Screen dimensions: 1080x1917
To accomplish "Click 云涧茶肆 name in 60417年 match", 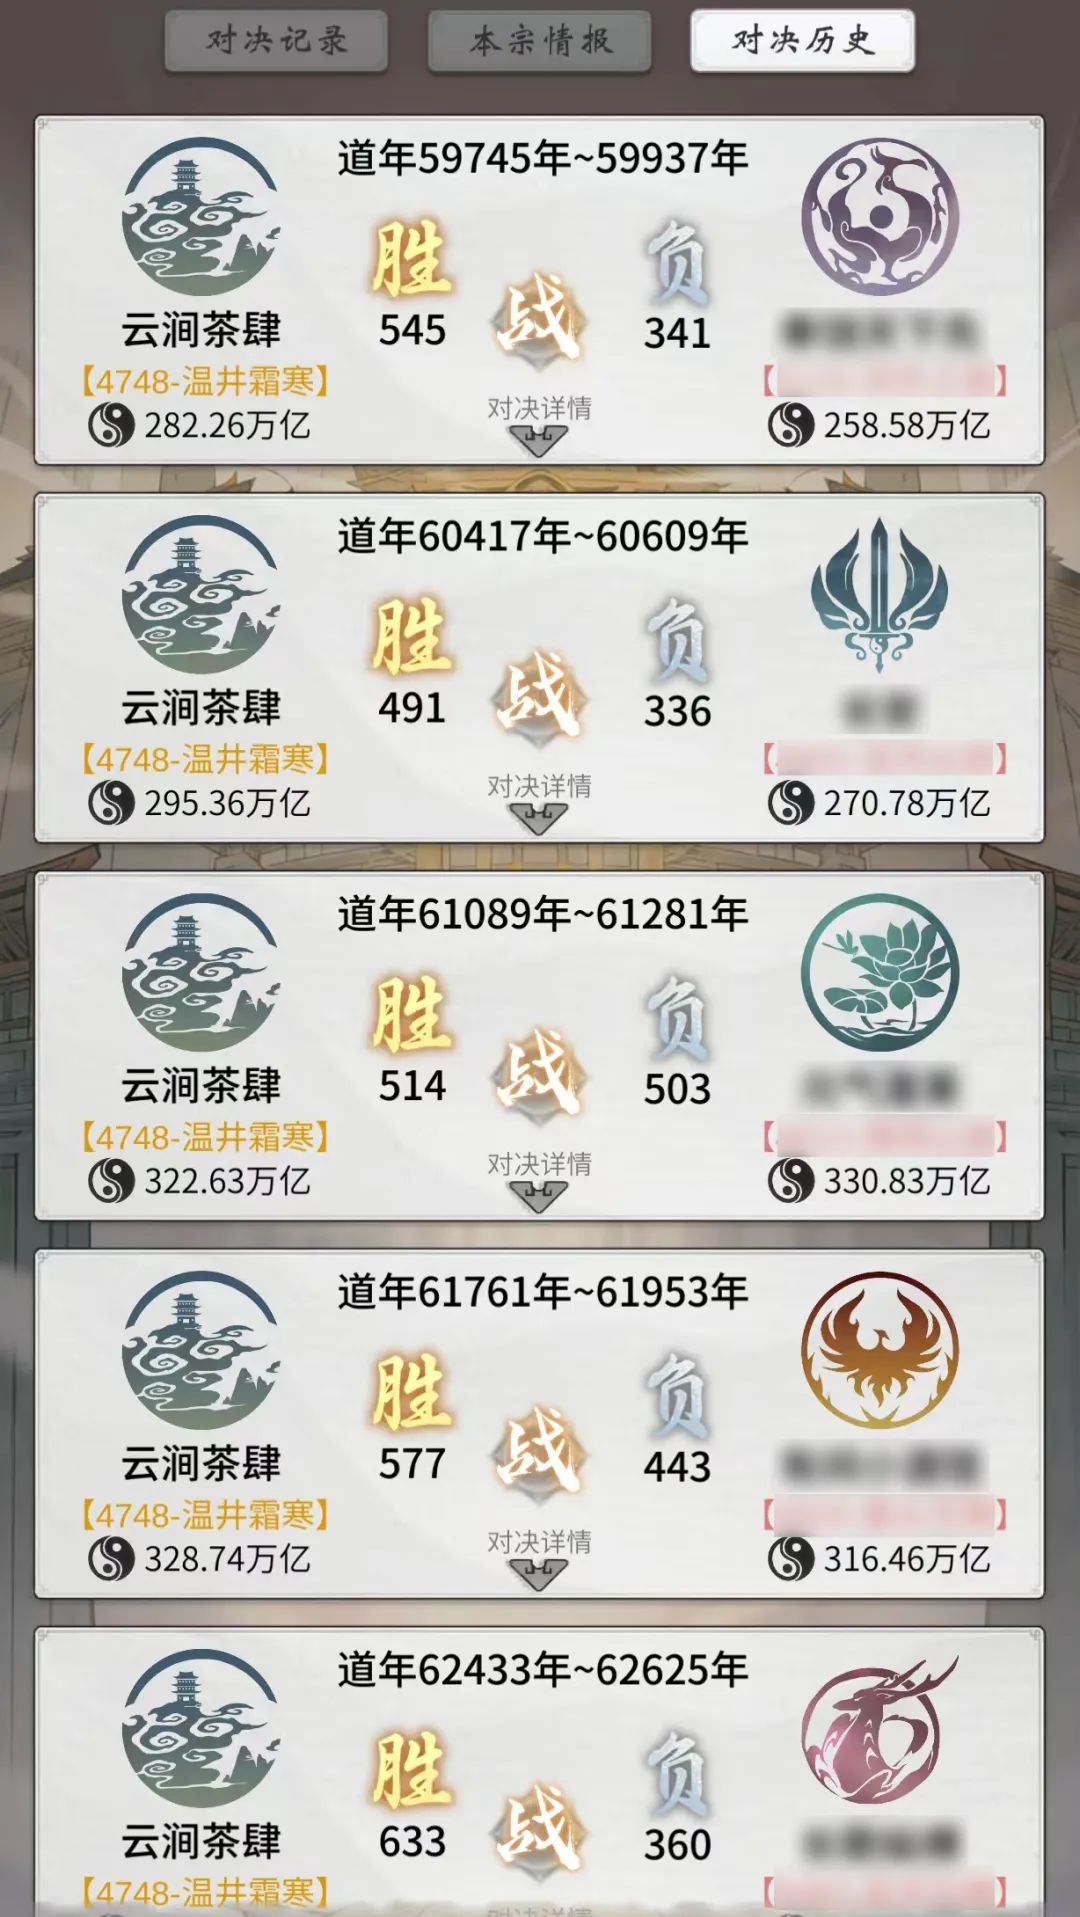I will tap(201, 707).
